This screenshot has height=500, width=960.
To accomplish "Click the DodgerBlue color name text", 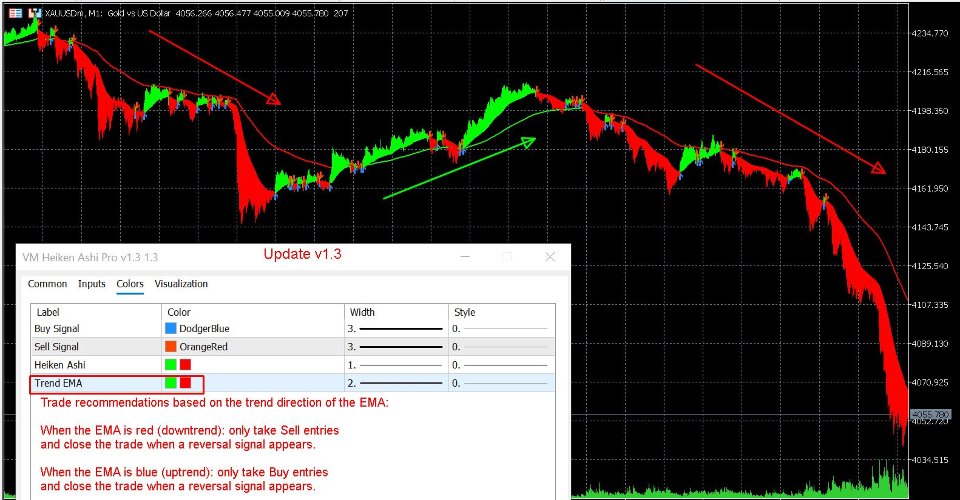I will coord(204,329).
